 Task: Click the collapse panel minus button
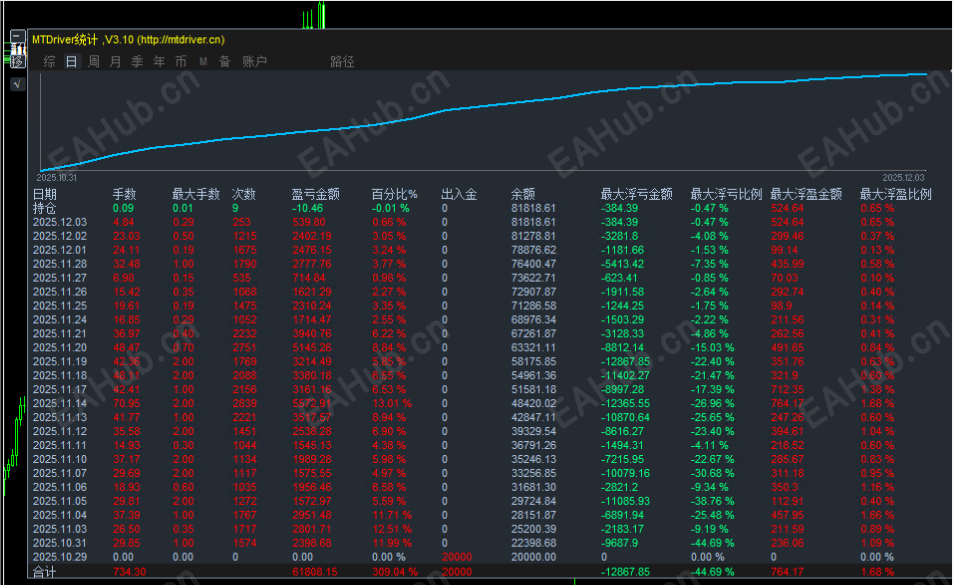(18, 36)
